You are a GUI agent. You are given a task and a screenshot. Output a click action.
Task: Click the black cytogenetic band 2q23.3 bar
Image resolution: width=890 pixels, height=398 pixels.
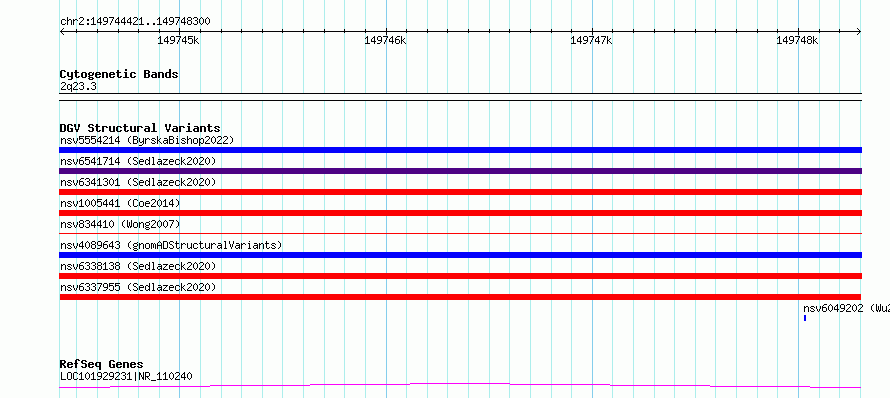[460, 97]
